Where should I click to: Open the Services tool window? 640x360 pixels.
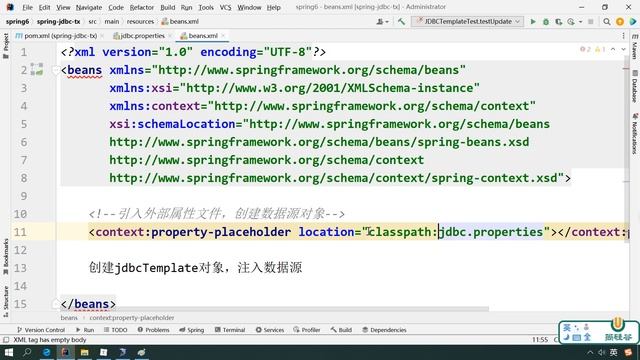pyautogui.click(x=270, y=330)
